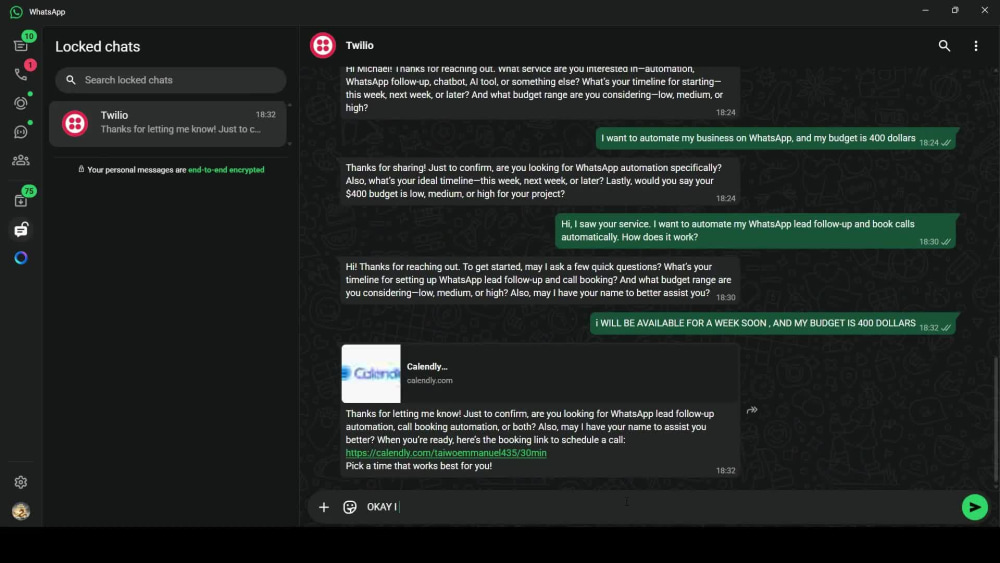
Task: Click the WhatsApp logo in title bar
Action: click(16, 11)
